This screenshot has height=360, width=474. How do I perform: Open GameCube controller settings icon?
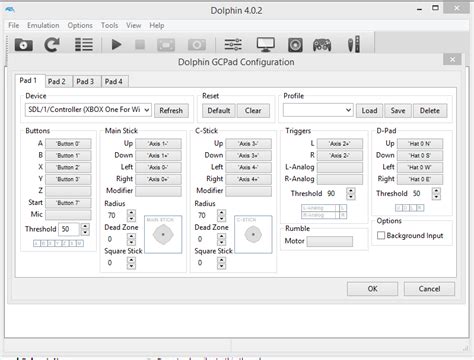click(x=322, y=45)
